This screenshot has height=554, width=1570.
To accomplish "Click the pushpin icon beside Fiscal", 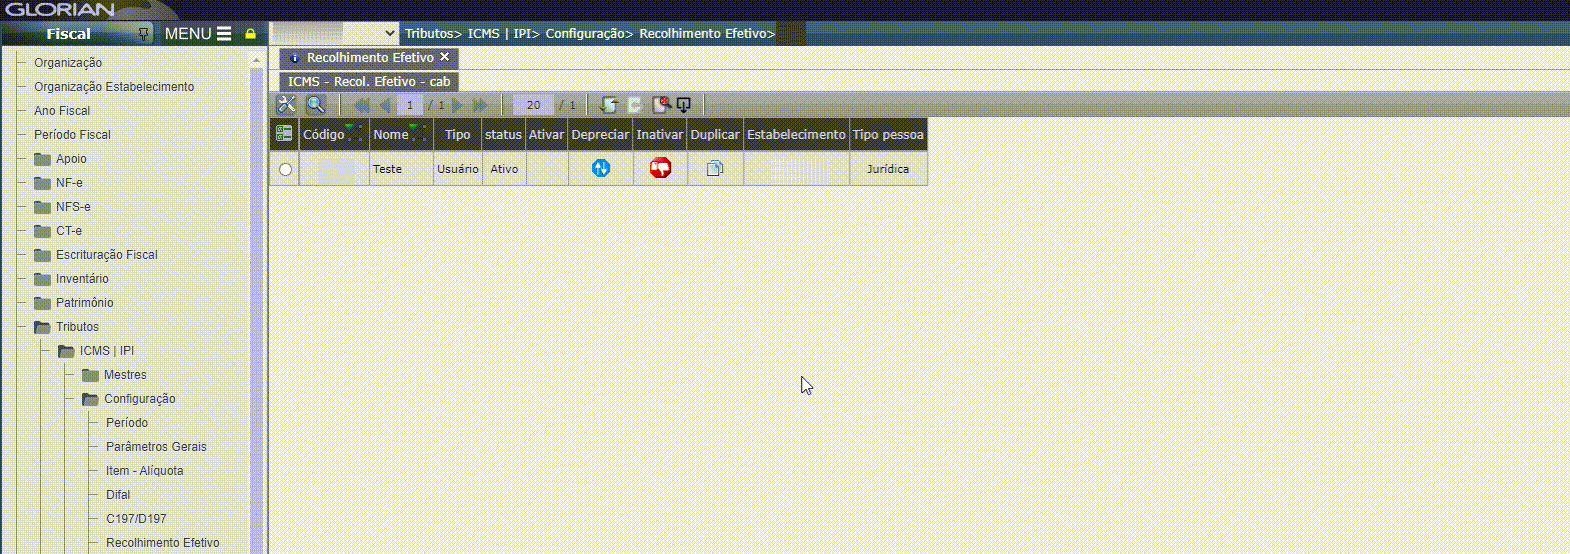I will (x=144, y=34).
